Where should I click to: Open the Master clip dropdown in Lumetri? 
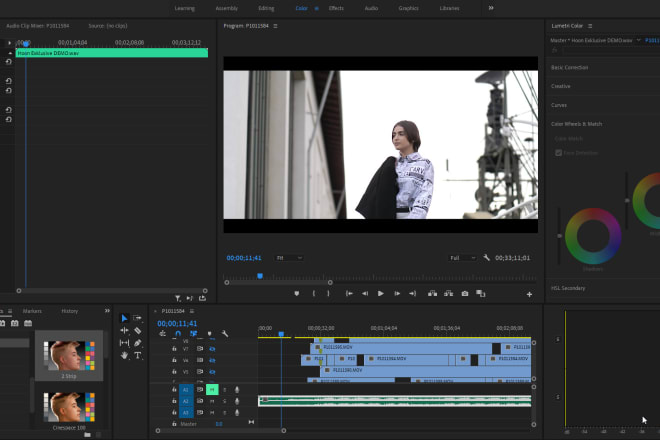point(639,40)
